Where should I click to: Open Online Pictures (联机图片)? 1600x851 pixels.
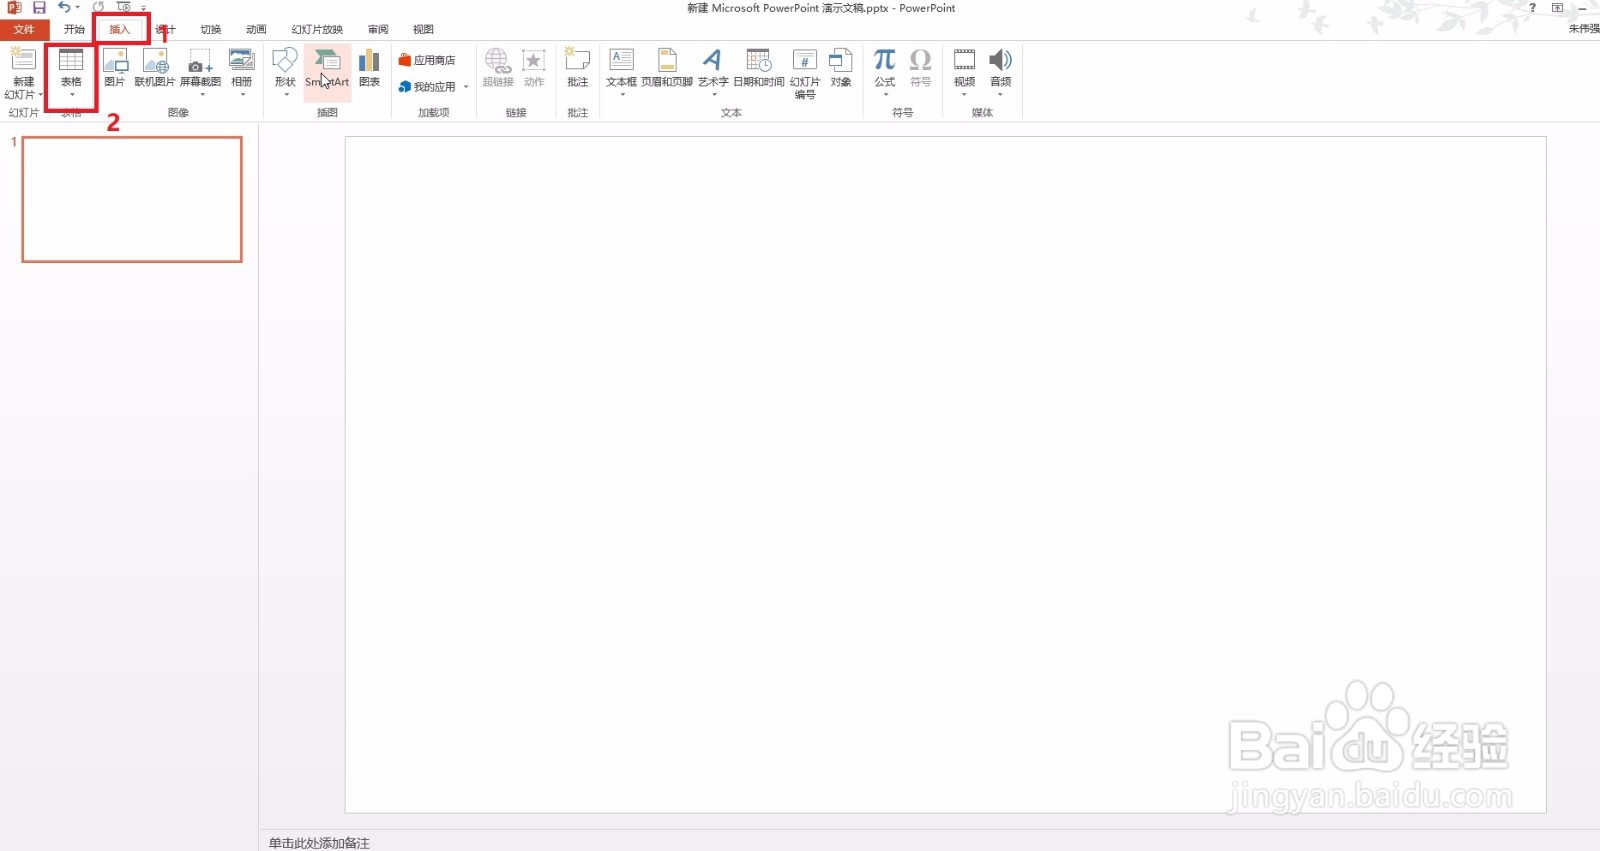155,67
